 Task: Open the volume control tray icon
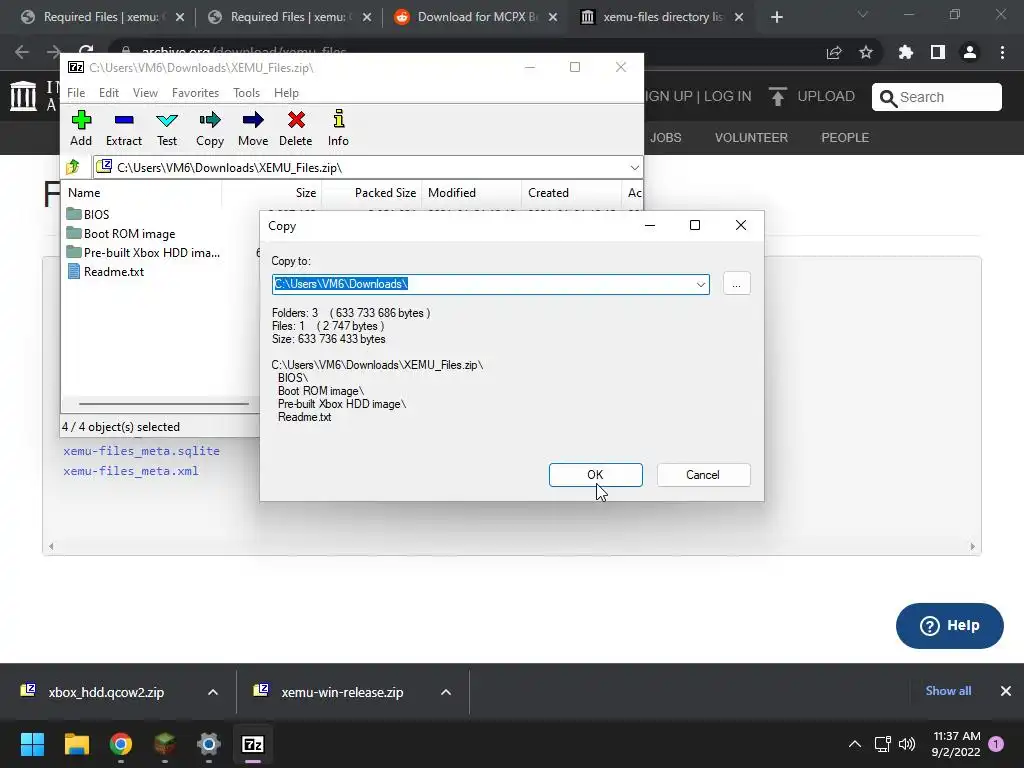[x=907, y=744]
